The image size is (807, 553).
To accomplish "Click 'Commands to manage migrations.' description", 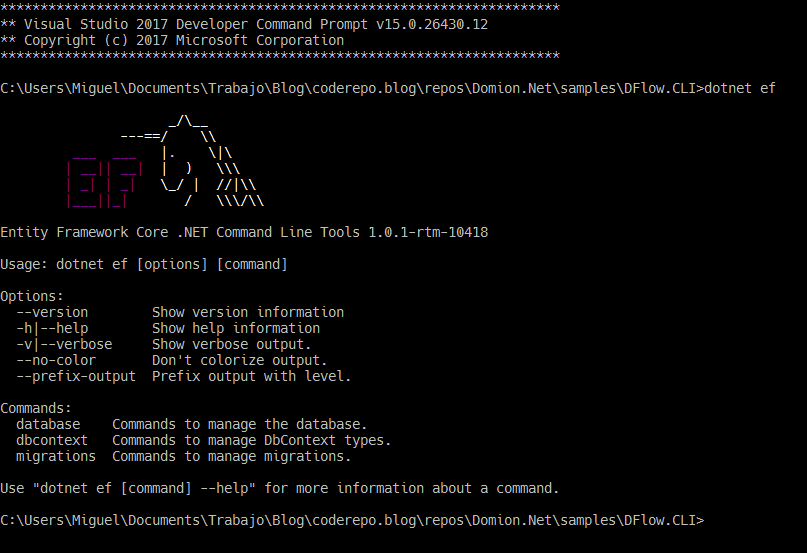I will pos(232,456).
